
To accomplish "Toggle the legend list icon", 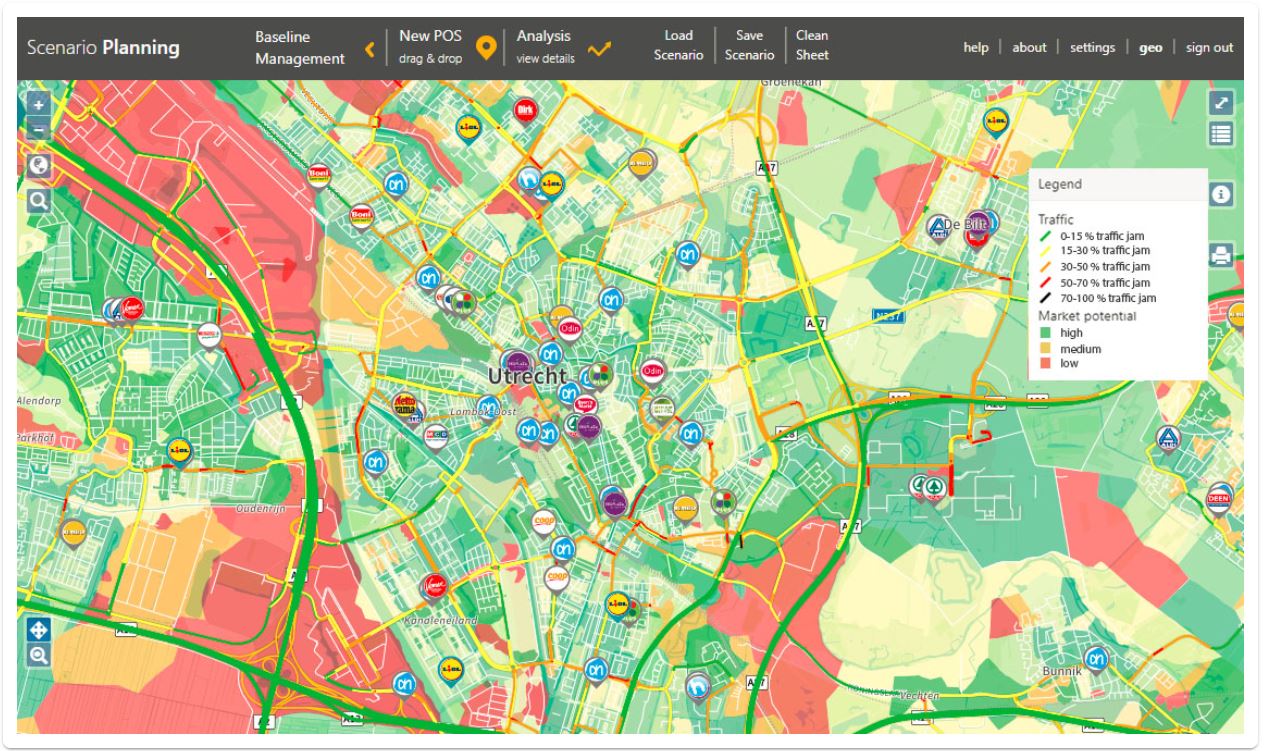I will [x=1221, y=134].
